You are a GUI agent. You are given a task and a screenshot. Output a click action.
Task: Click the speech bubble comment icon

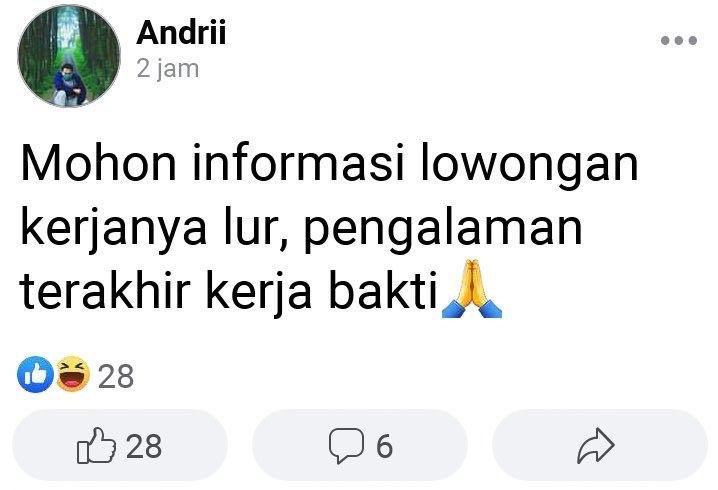point(346,445)
